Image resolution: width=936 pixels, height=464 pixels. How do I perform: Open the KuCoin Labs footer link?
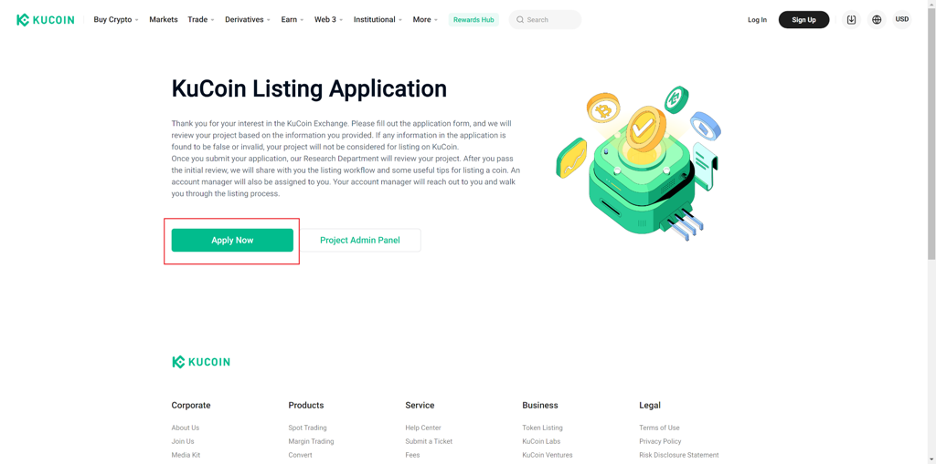(541, 441)
